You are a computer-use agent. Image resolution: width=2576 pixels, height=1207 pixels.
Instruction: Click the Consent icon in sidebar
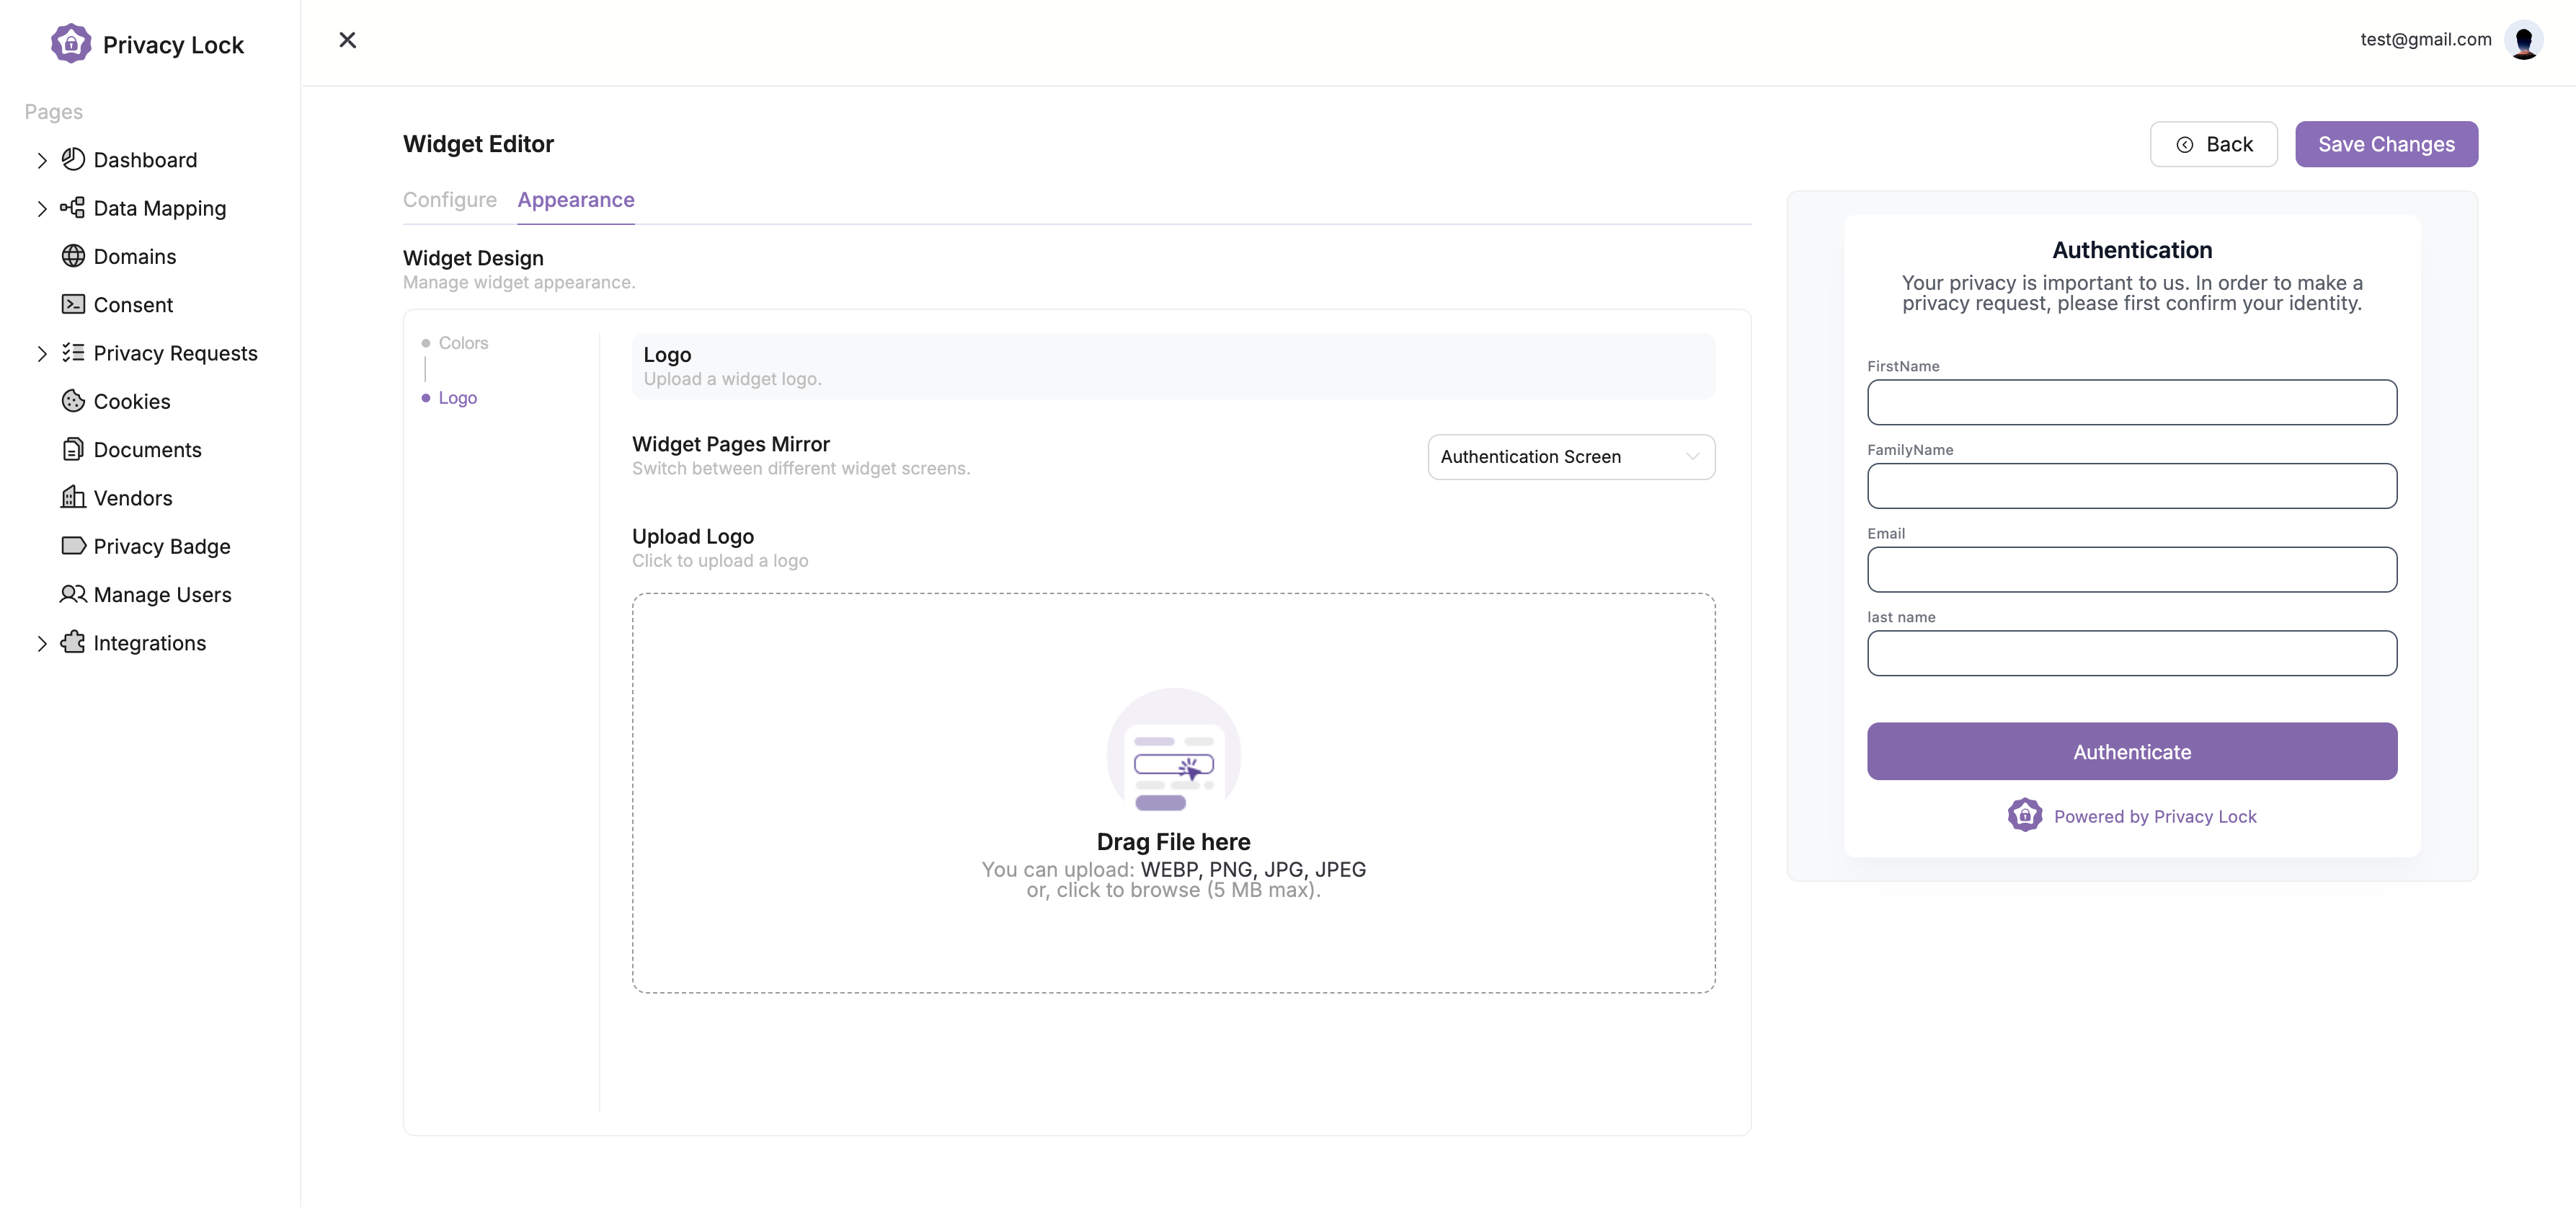point(72,304)
